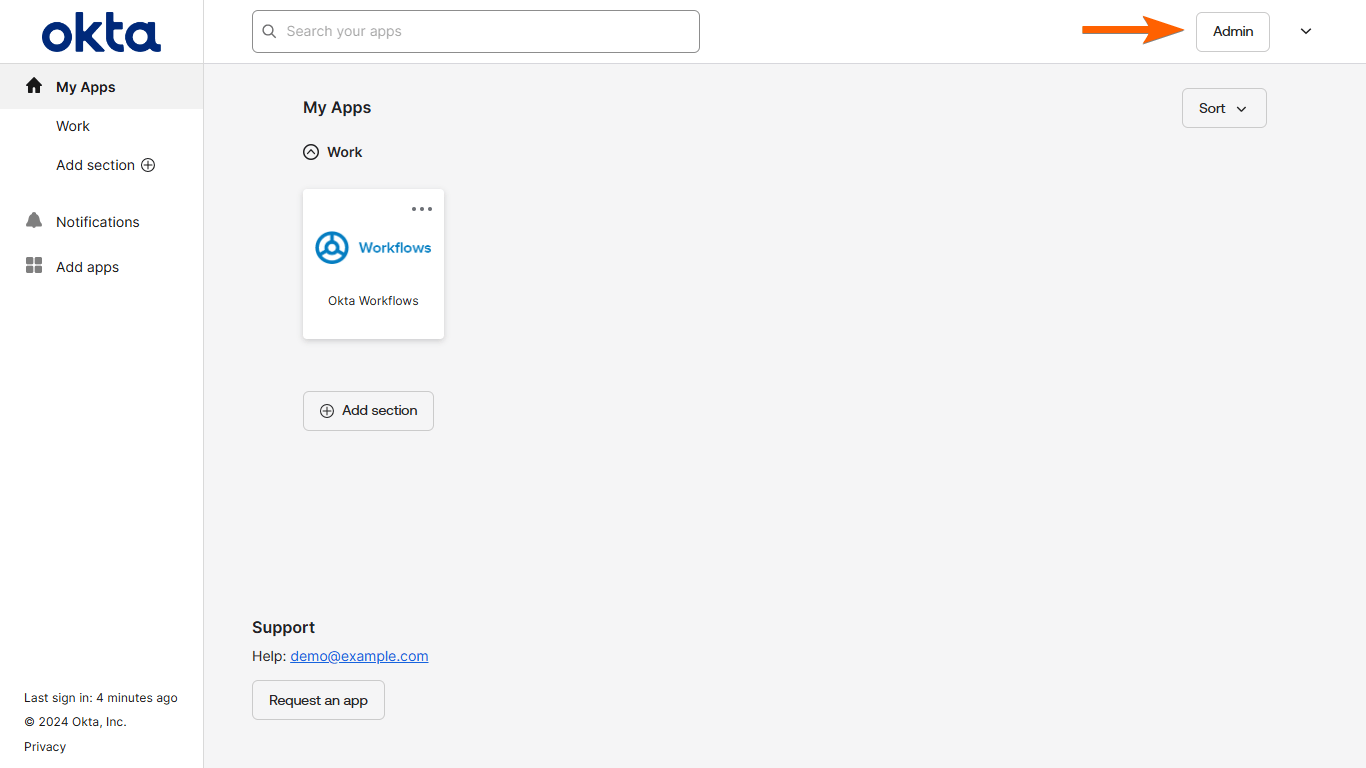Click the plus icon beside Add section in sidebar
Image resolution: width=1366 pixels, height=768 pixels.
coord(148,165)
